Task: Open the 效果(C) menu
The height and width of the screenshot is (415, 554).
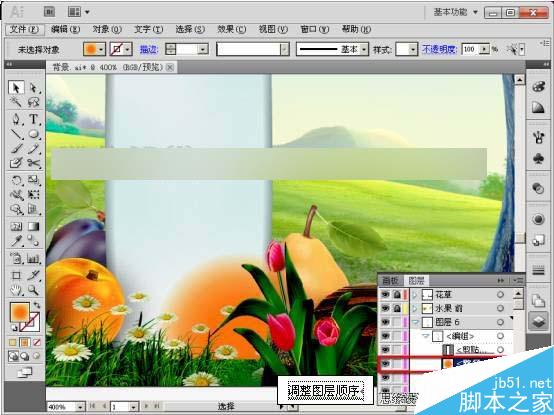Action: (231, 29)
